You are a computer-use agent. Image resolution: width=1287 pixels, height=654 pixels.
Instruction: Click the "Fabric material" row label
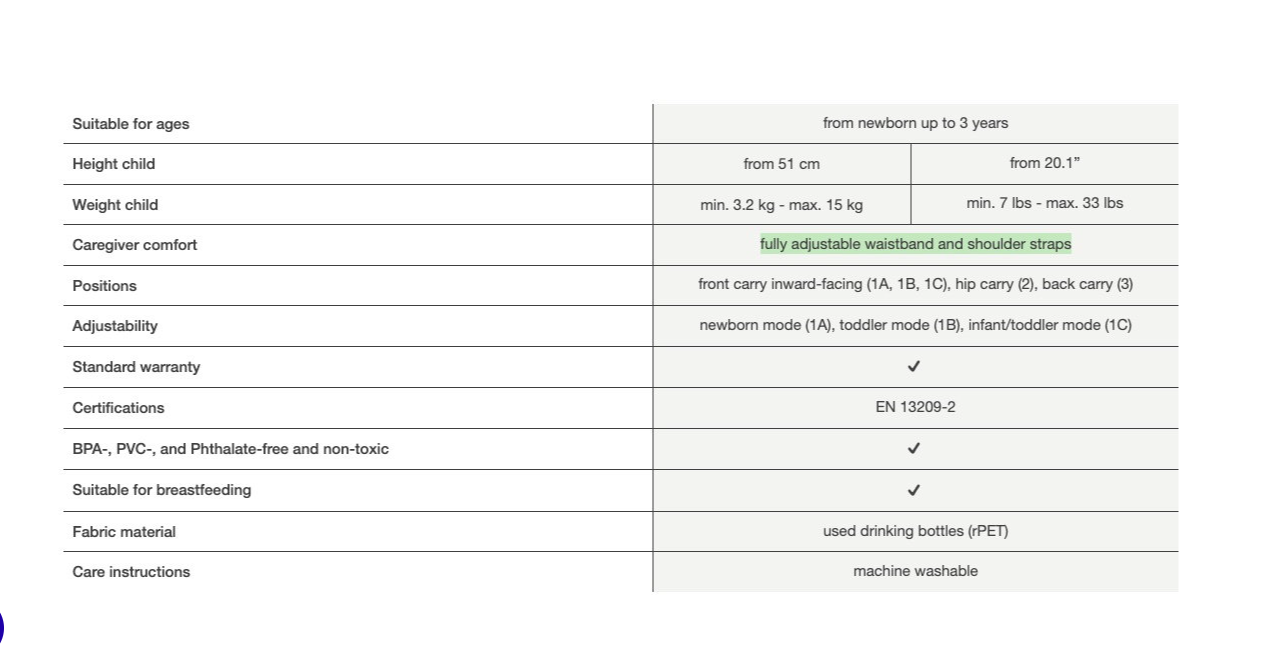click(x=123, y=532)
